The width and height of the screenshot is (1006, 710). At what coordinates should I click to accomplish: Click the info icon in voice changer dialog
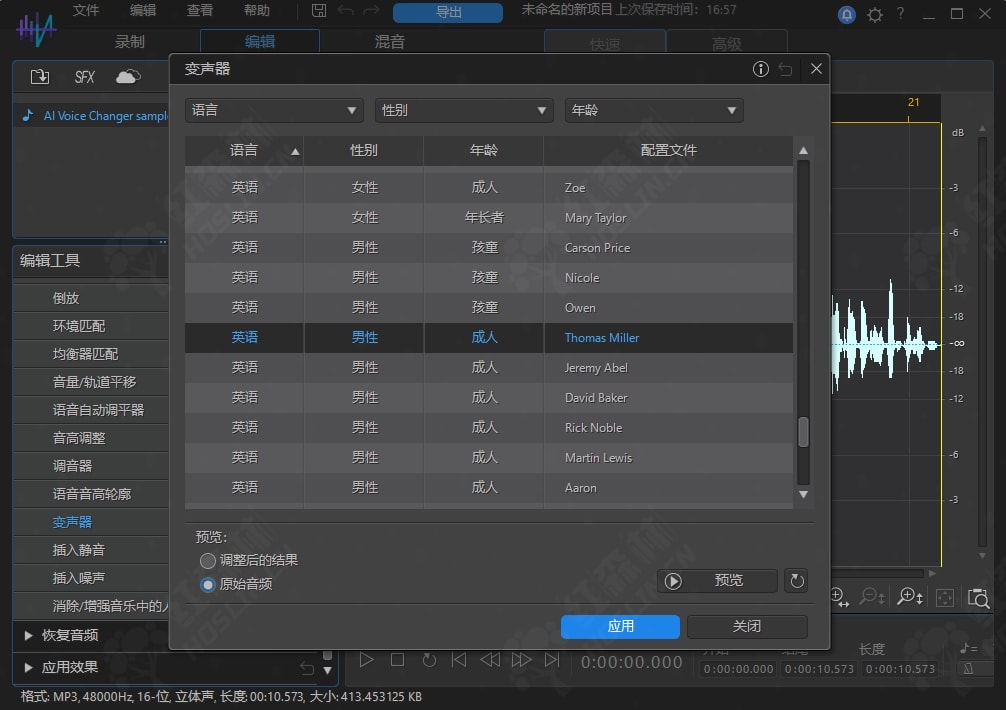click(760, 69)
